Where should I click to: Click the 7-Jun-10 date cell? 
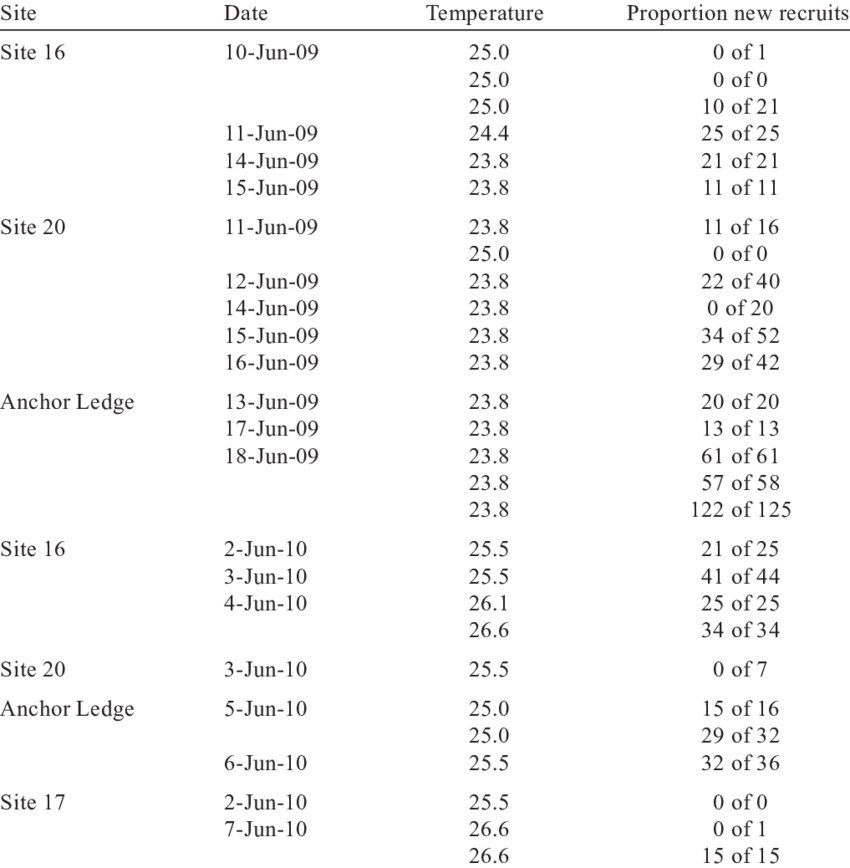[265, 829]
